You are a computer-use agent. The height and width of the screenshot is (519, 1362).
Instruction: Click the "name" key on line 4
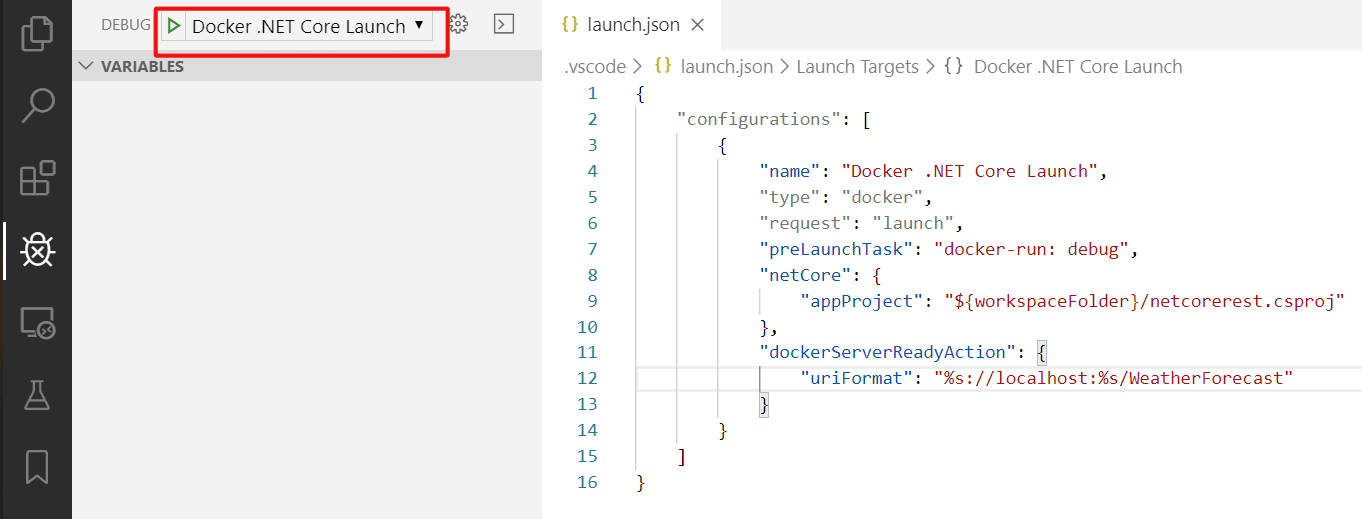pyautogui.click(x=790, y=171)
